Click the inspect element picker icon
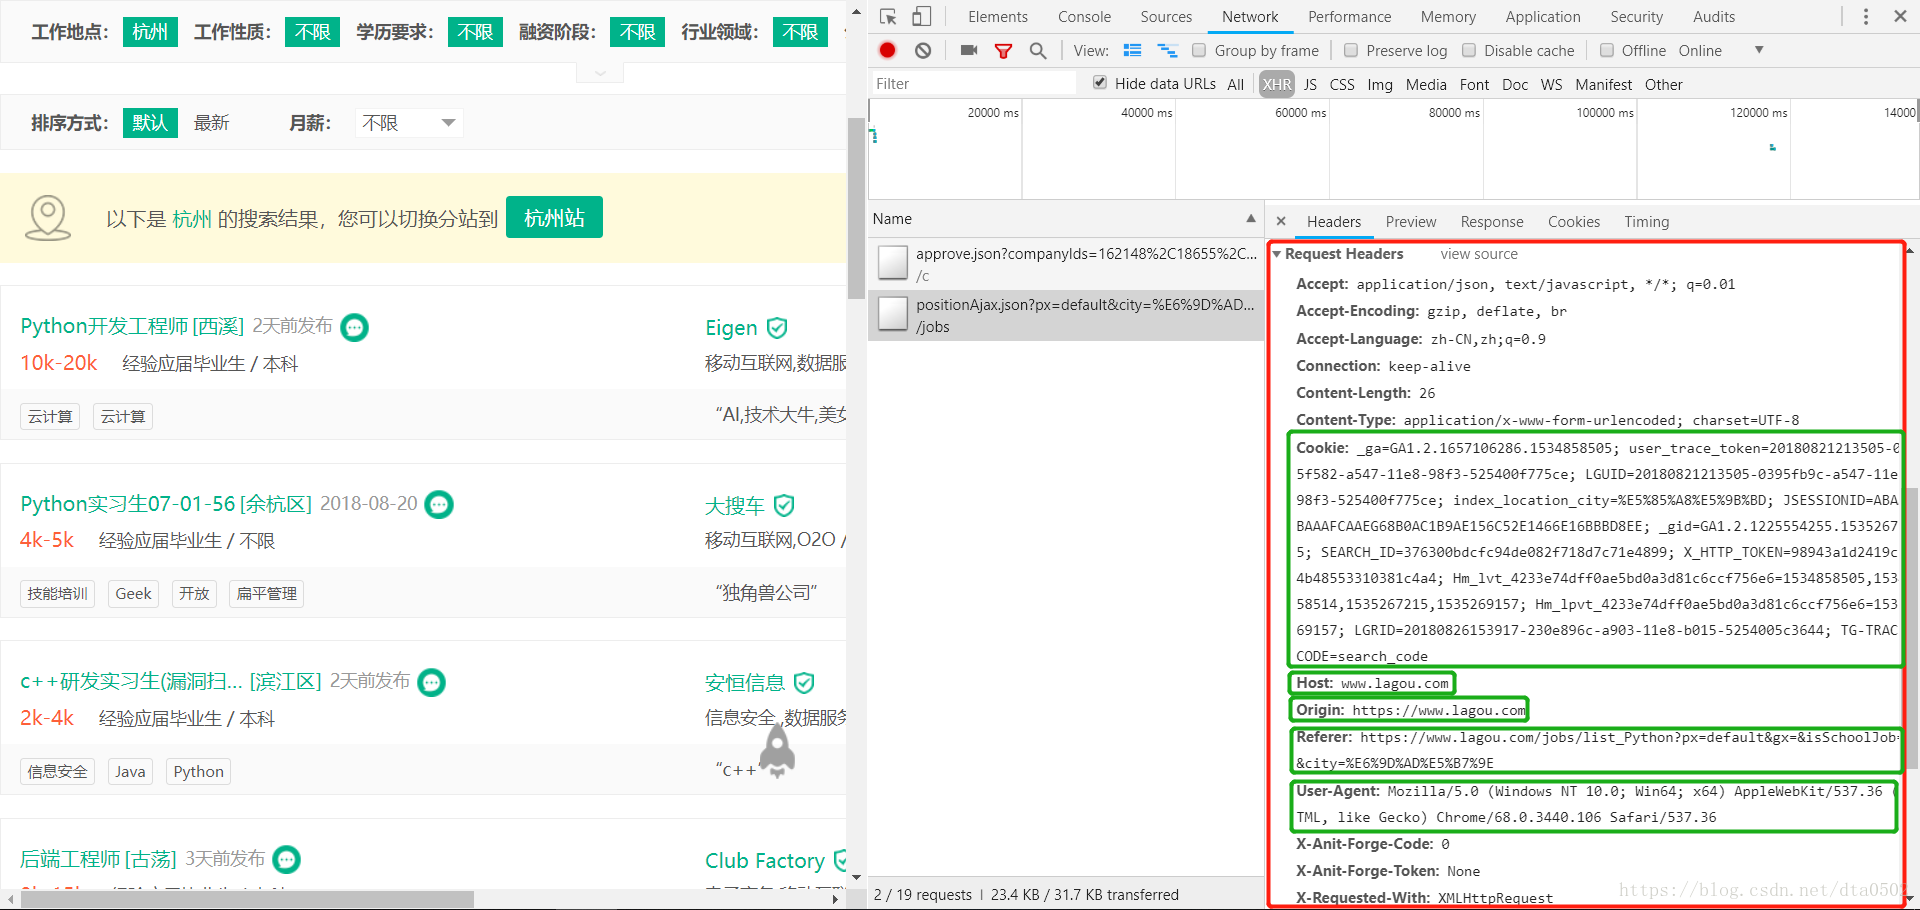 click(x=888, y=17)
